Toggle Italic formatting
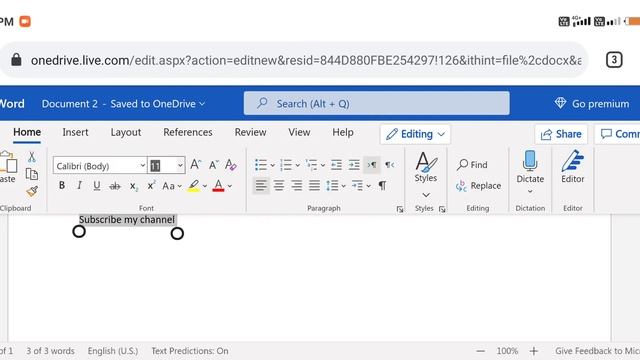Image resolution: width=640 pixels, height=360 pixels. pos(79,185)
